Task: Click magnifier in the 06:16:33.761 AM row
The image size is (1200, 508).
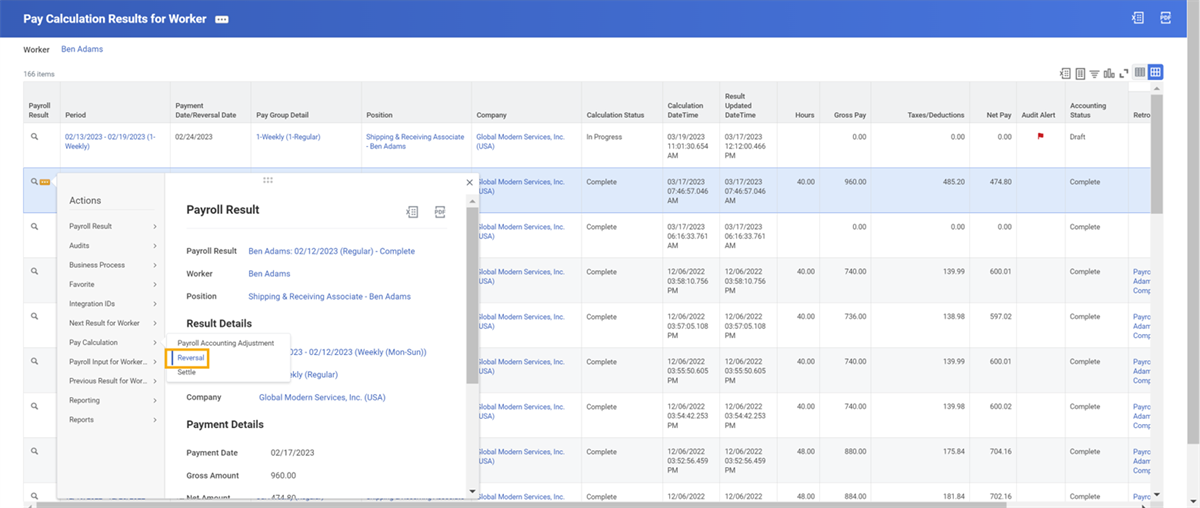Action: [x=34, y=227]
